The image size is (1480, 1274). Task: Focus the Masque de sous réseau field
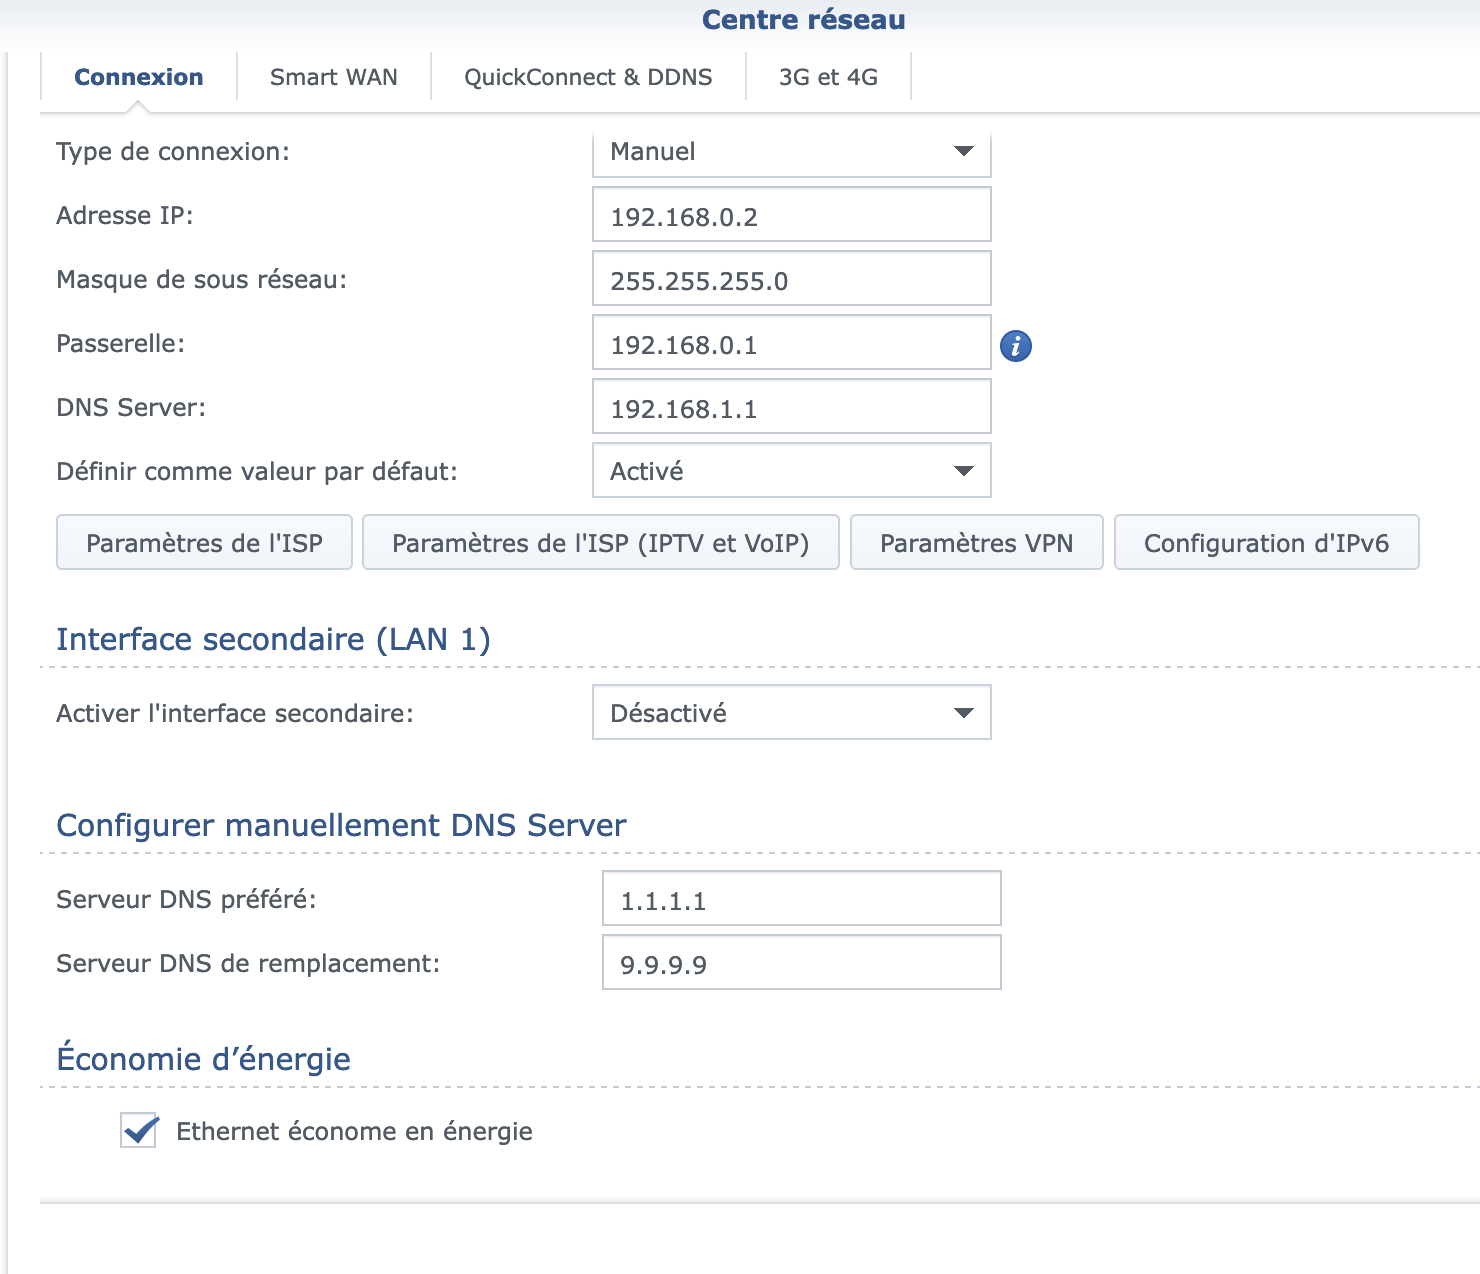click(x=792, y=279)
